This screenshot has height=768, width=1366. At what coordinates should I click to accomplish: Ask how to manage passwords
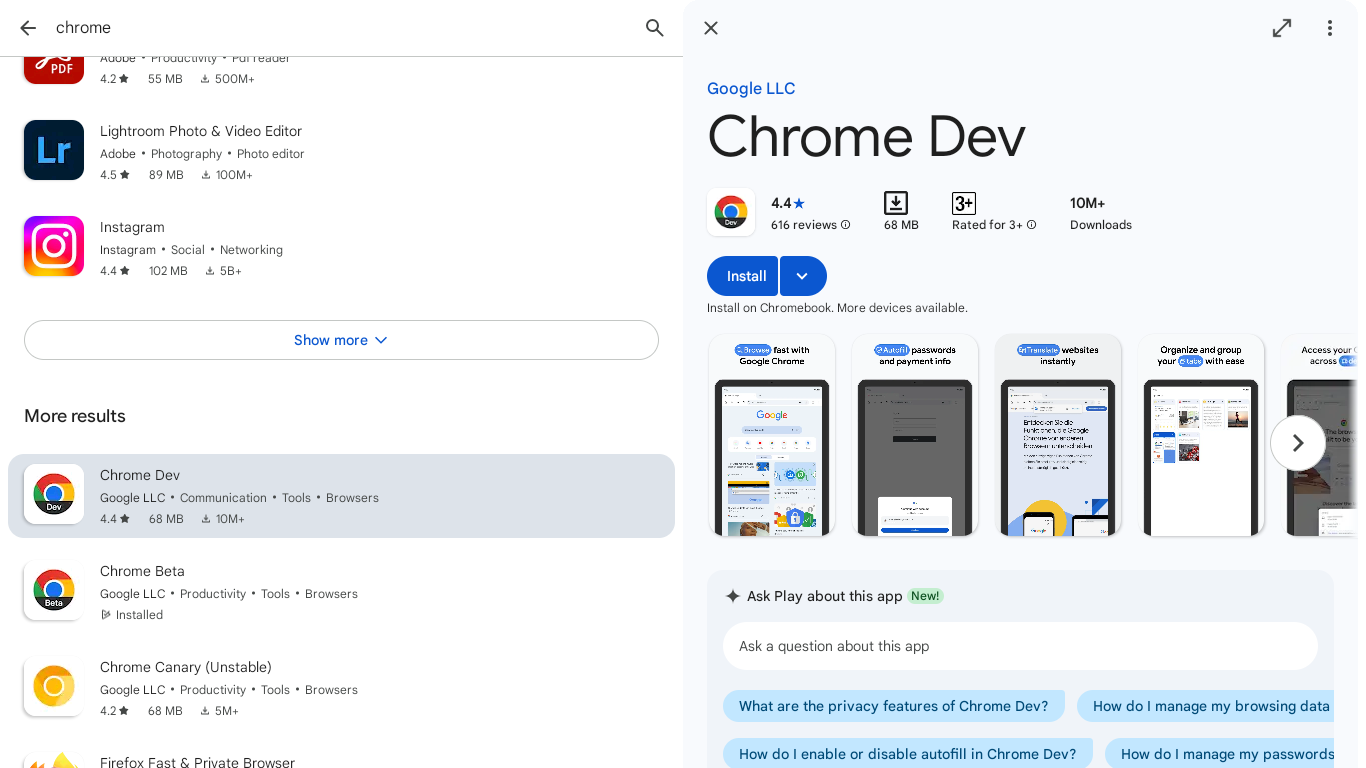[1220, 754]
